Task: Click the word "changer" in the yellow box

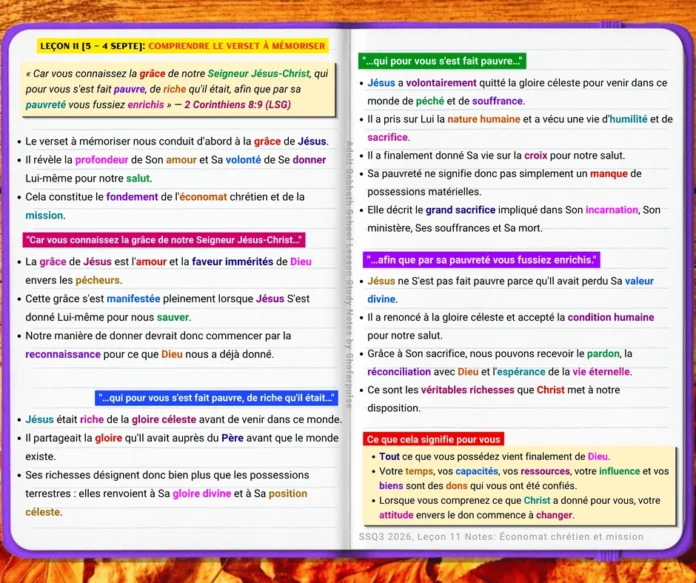Action: [554, 516]
